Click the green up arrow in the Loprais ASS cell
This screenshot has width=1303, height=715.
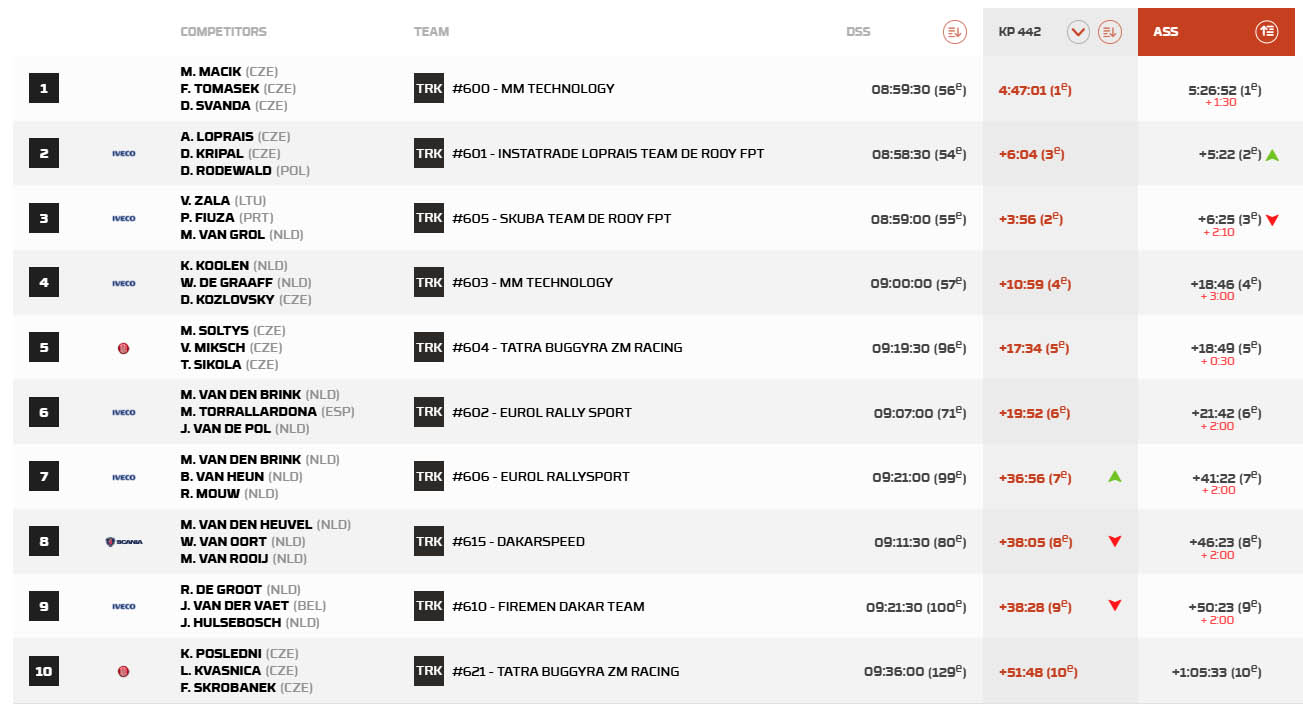point(1272,155)
